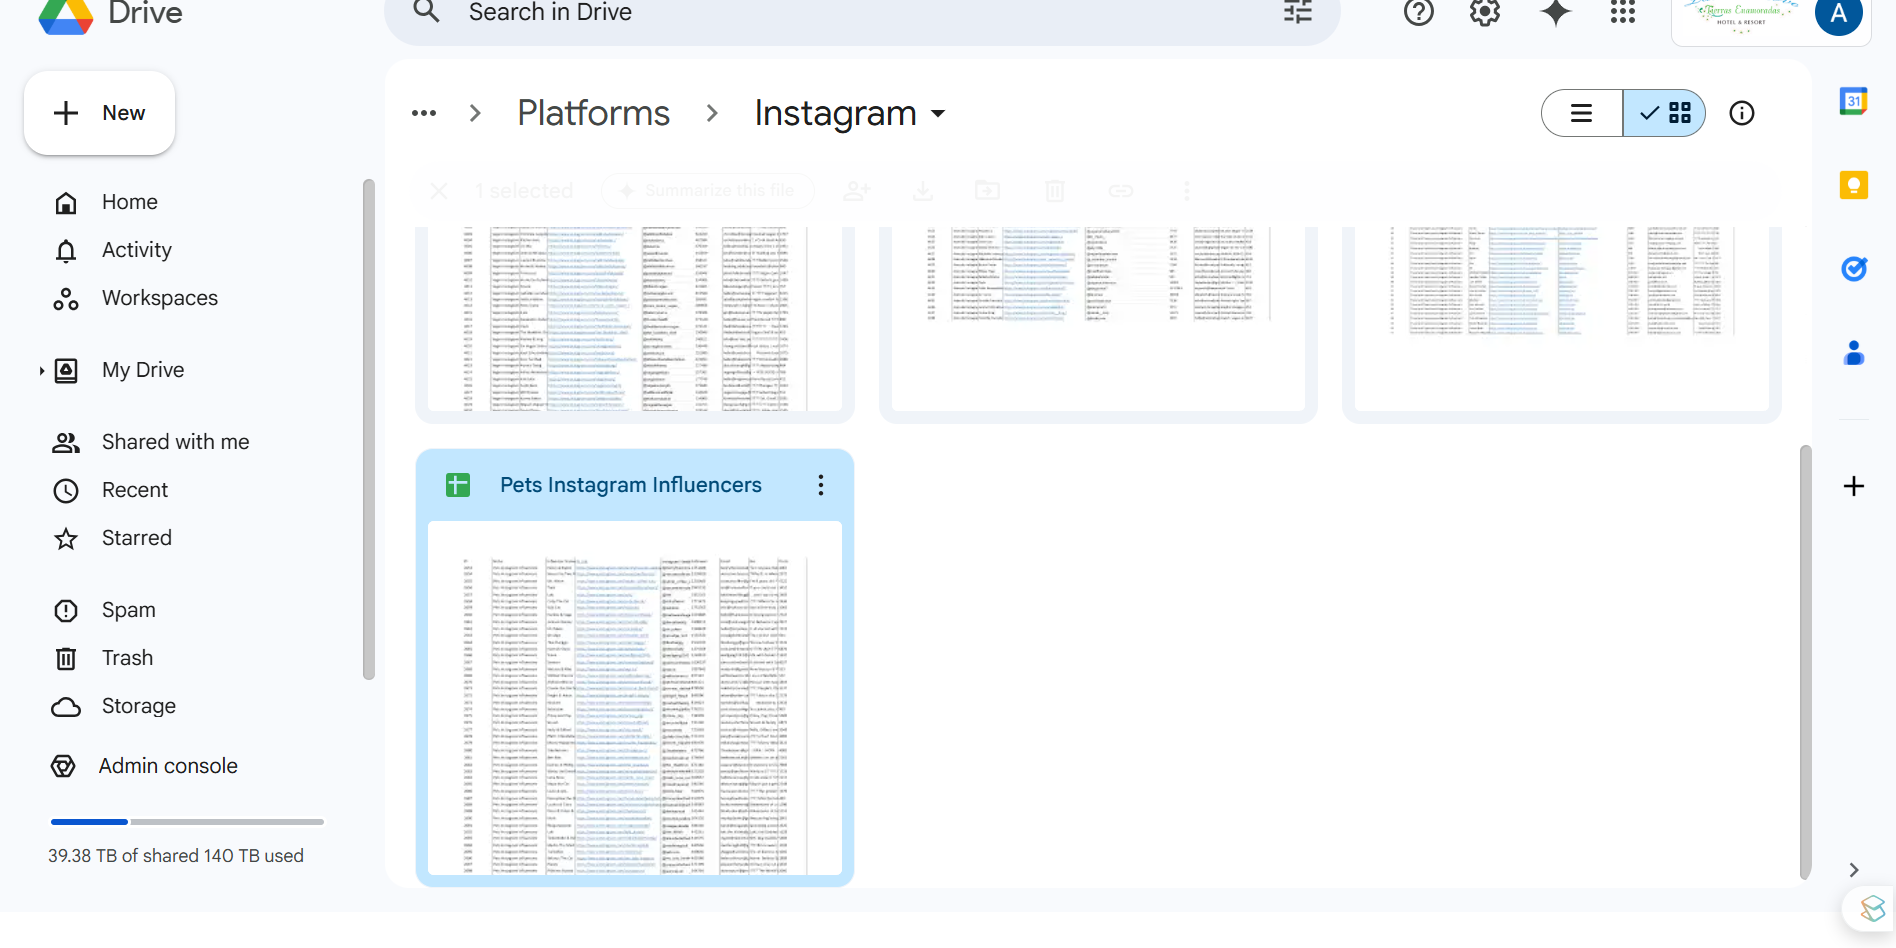Viewport: 1896px width, 948px height.
Task: Focus the Search in Drive field
Action: [862, 14]
